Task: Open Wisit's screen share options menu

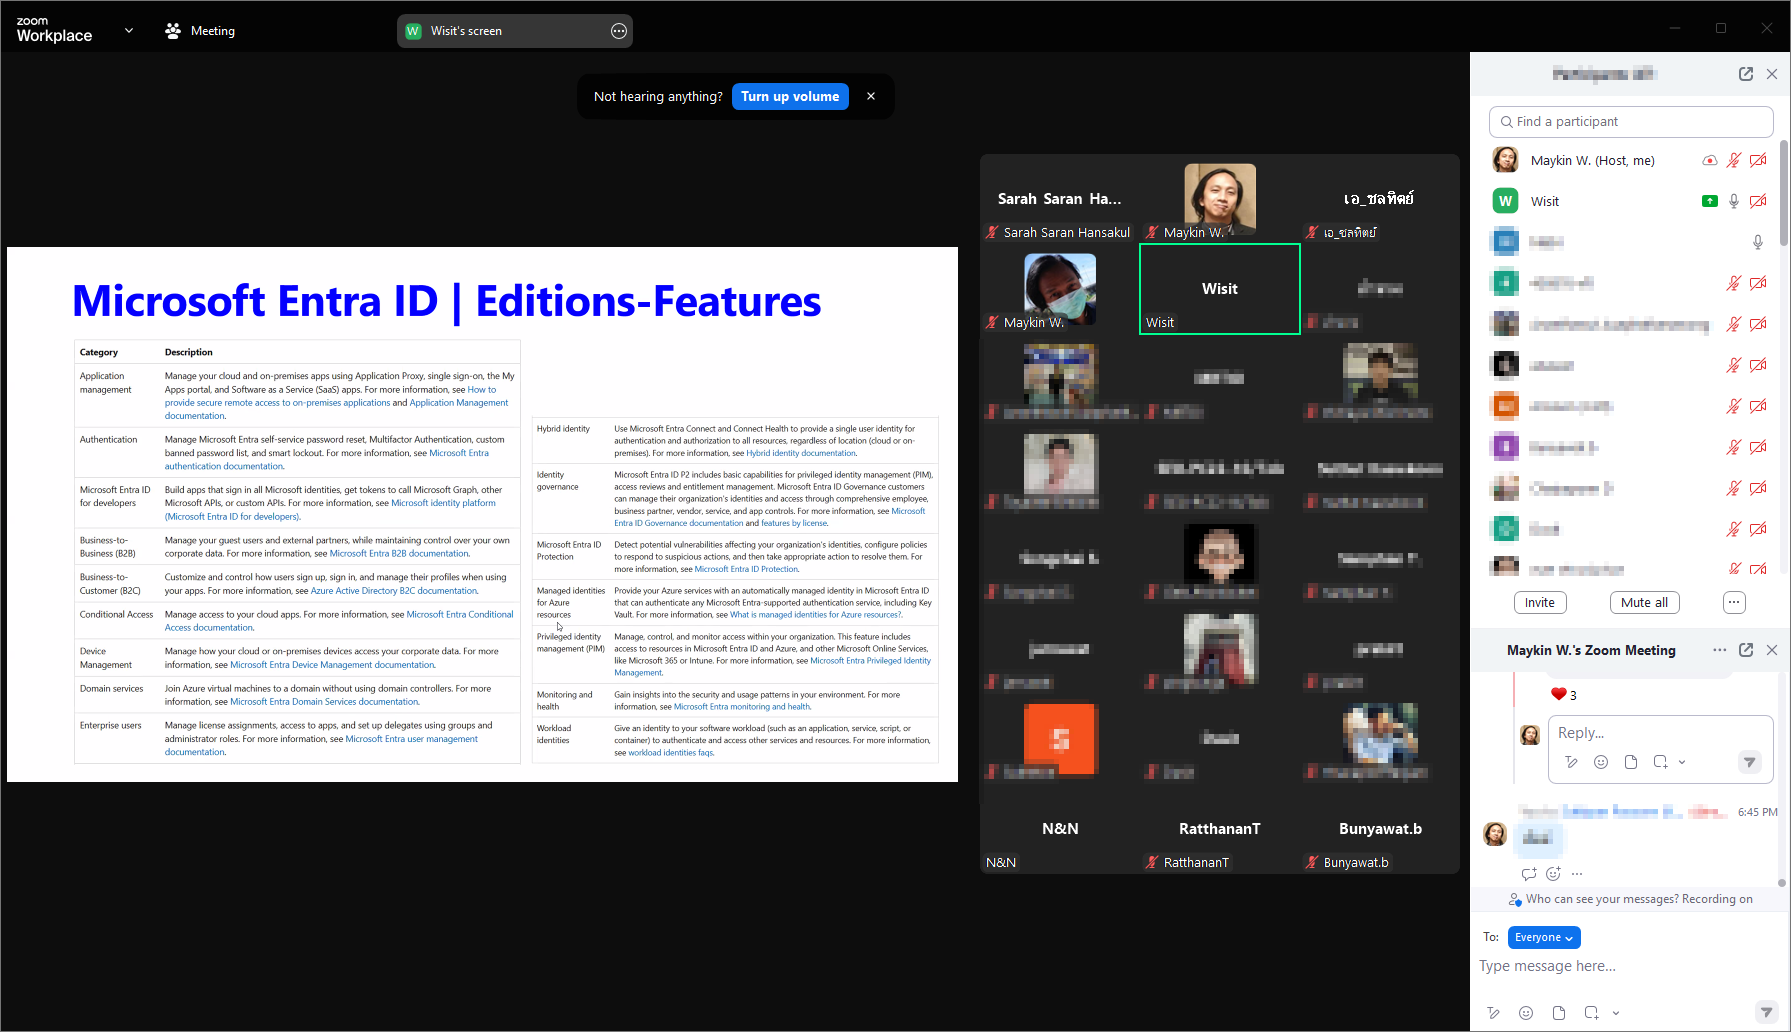Action: point(619,31)
